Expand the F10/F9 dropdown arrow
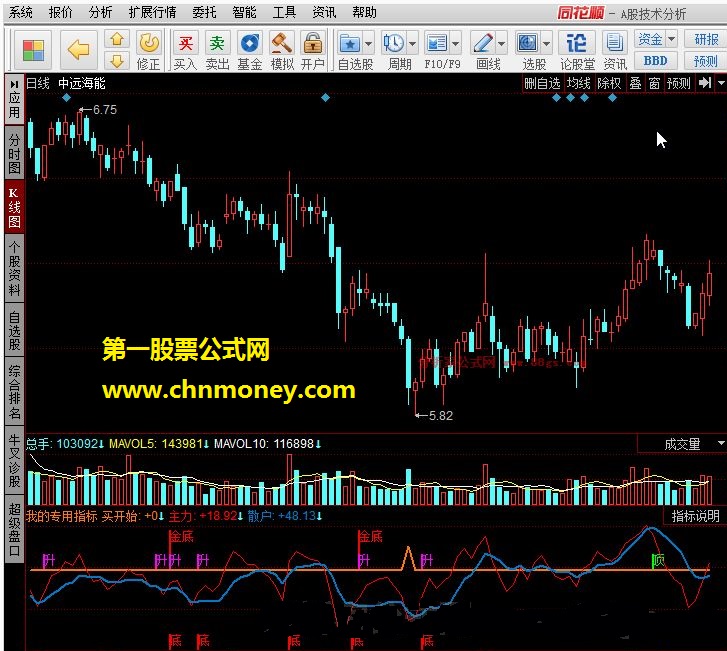 coord(455,44)
